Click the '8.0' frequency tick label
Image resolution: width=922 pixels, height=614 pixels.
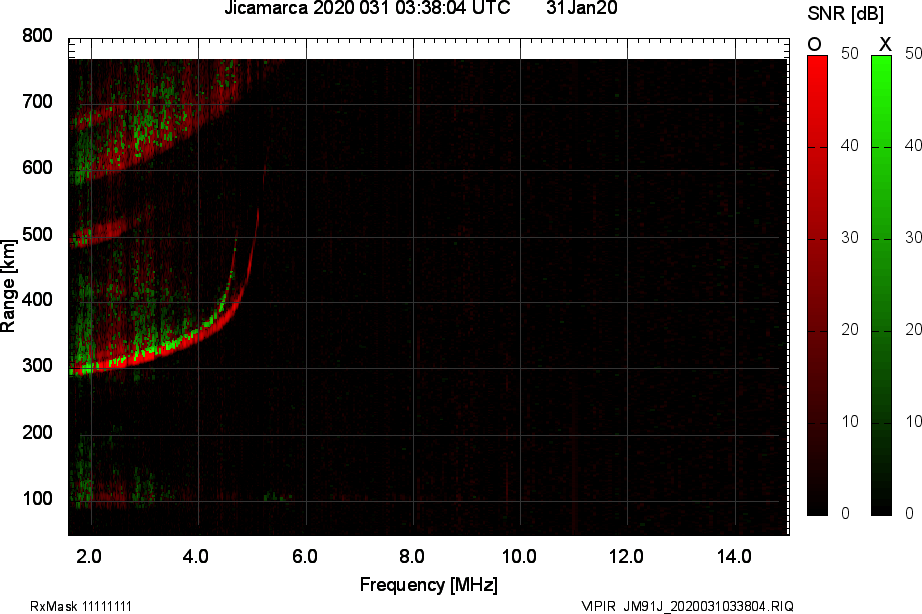click(412, 556)
